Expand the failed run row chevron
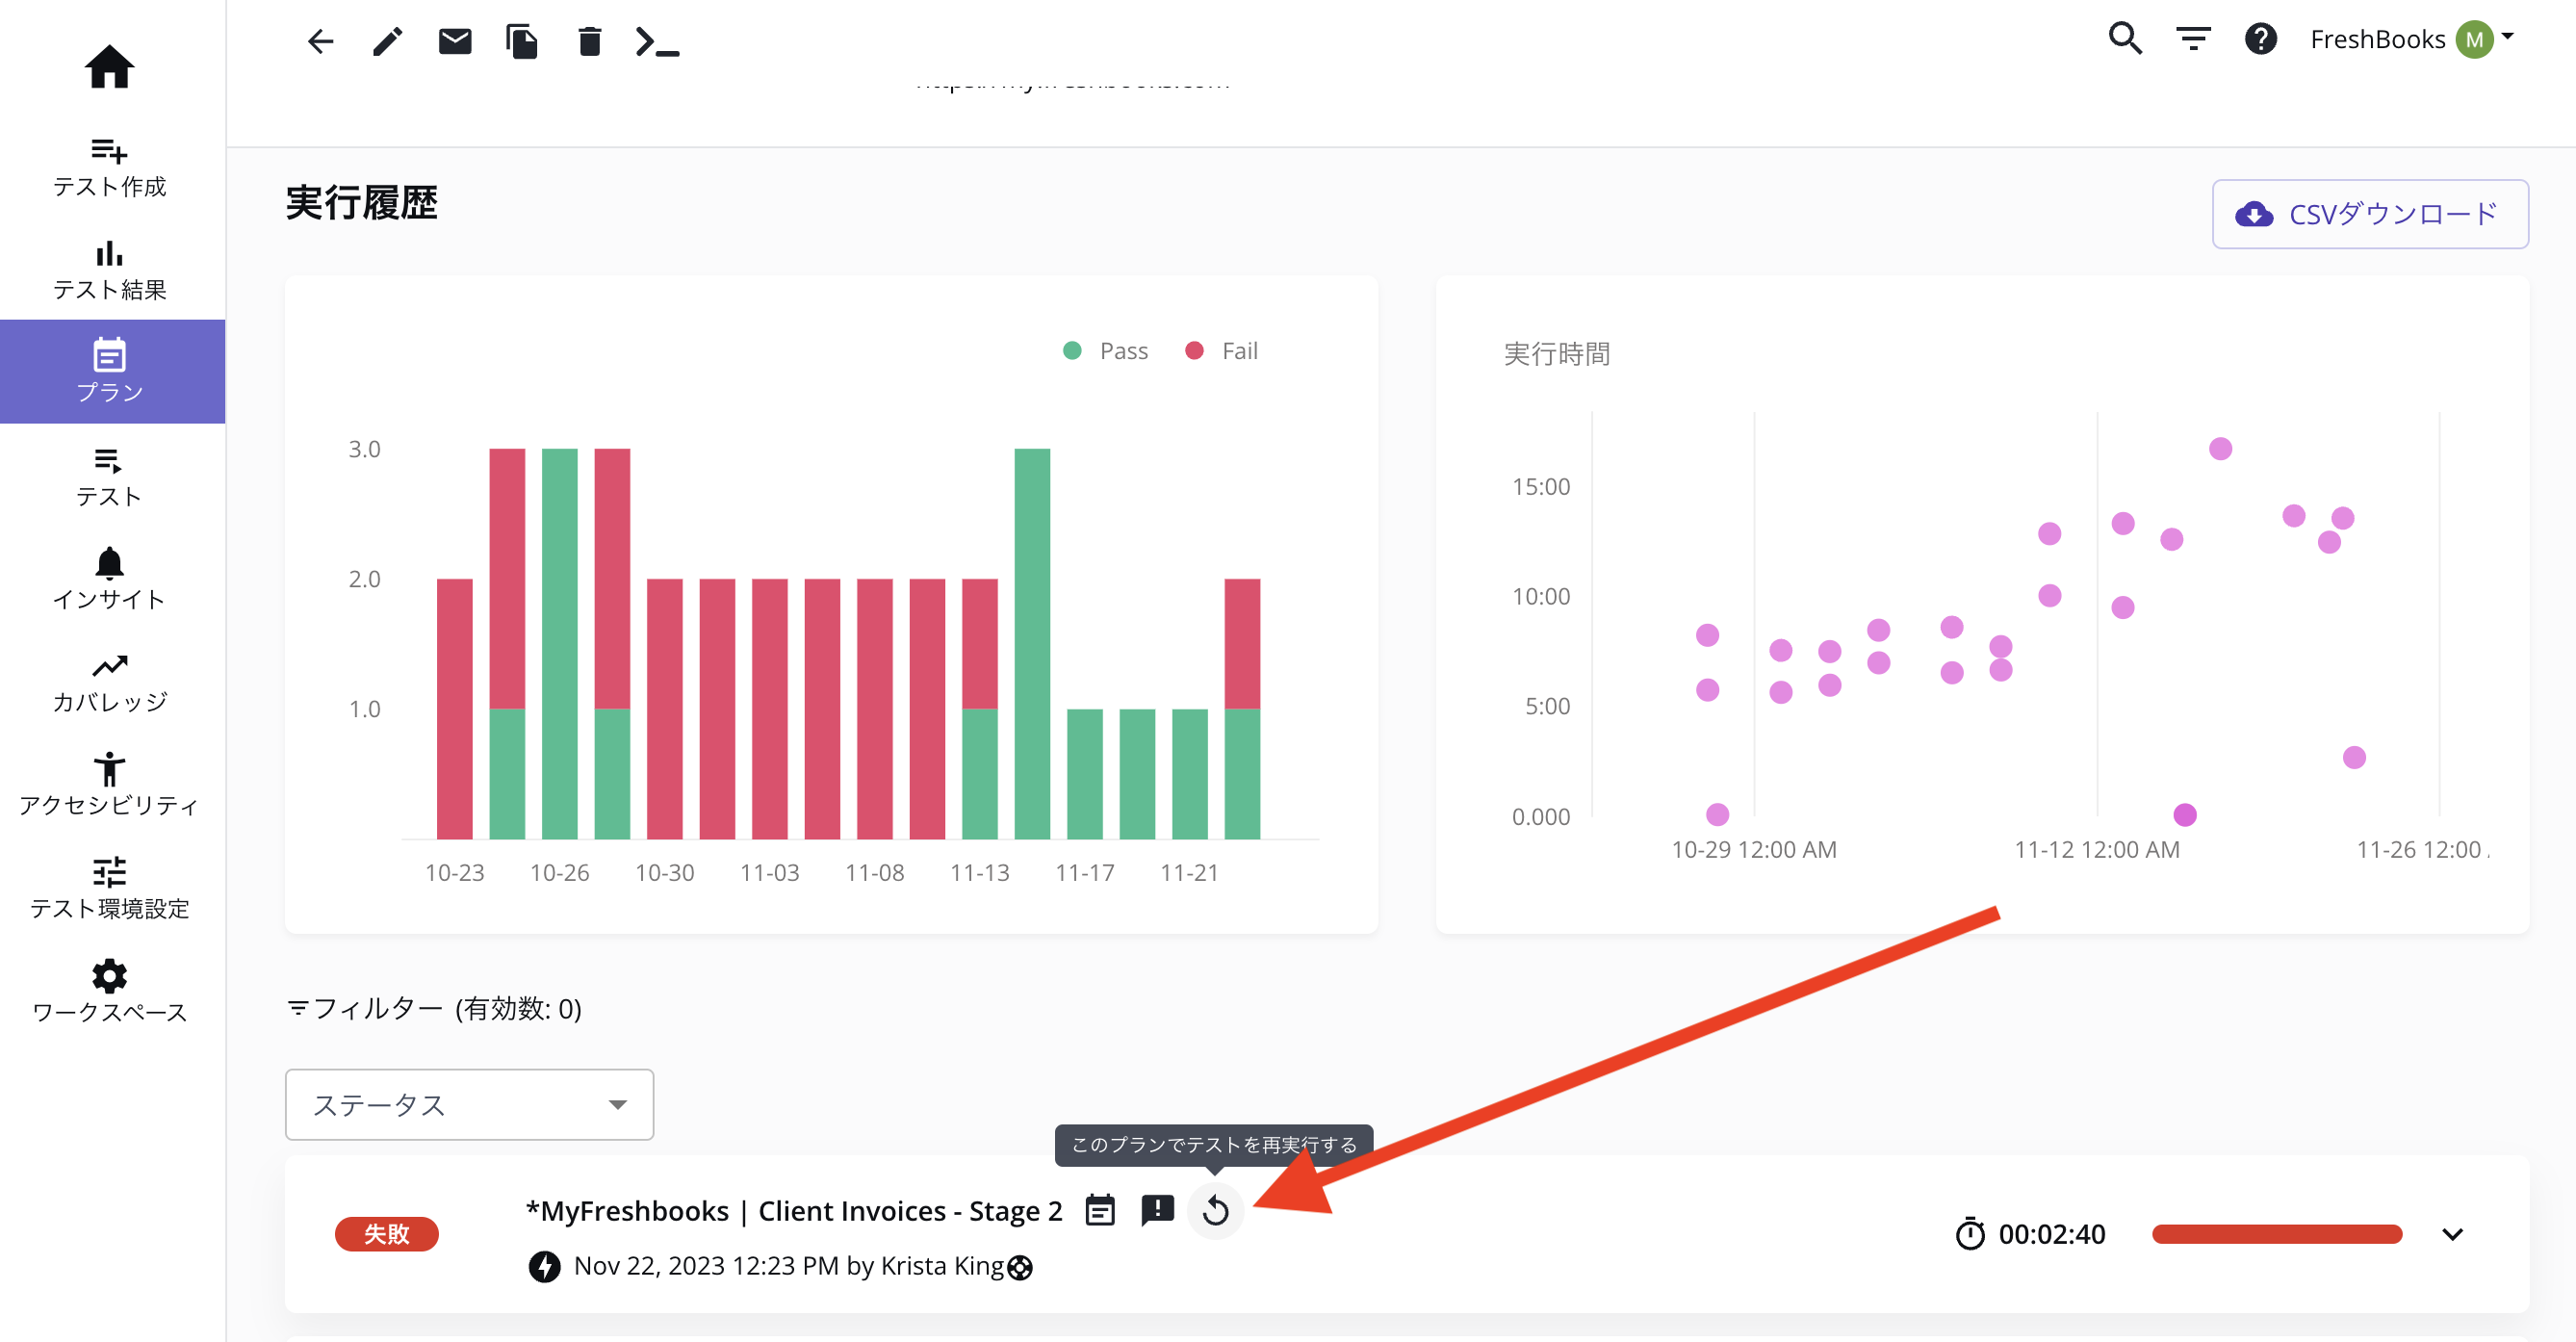This screenshot has width=2576, height=1342. (x=2452, y=1234)
